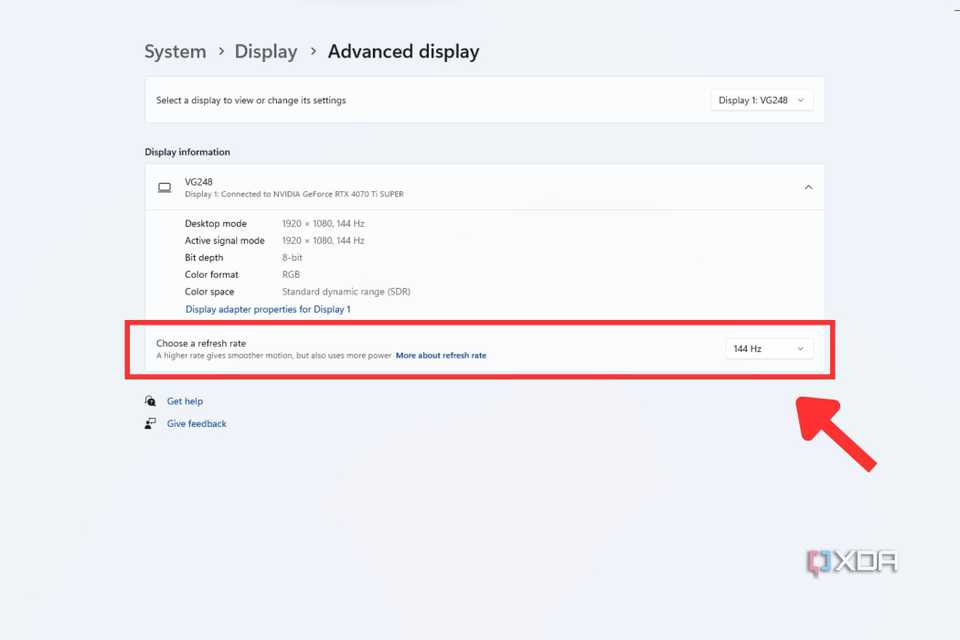
Task: Go to System in the breadcrumb
Action: 175,51
